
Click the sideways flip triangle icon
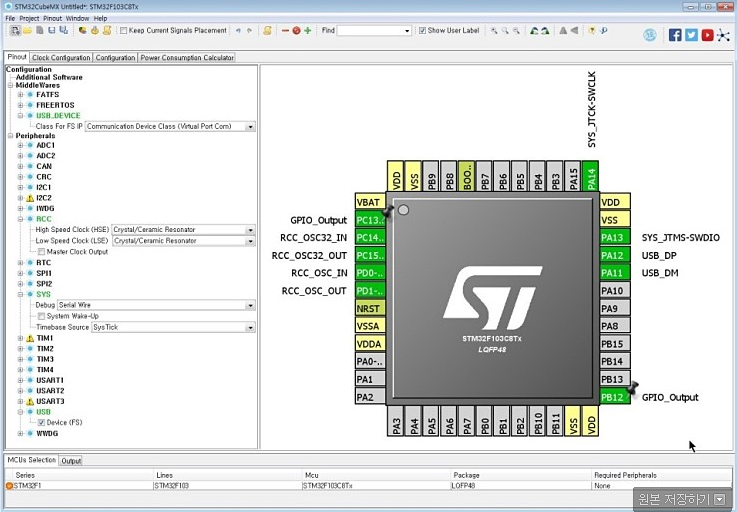click(x=574, y=31)
